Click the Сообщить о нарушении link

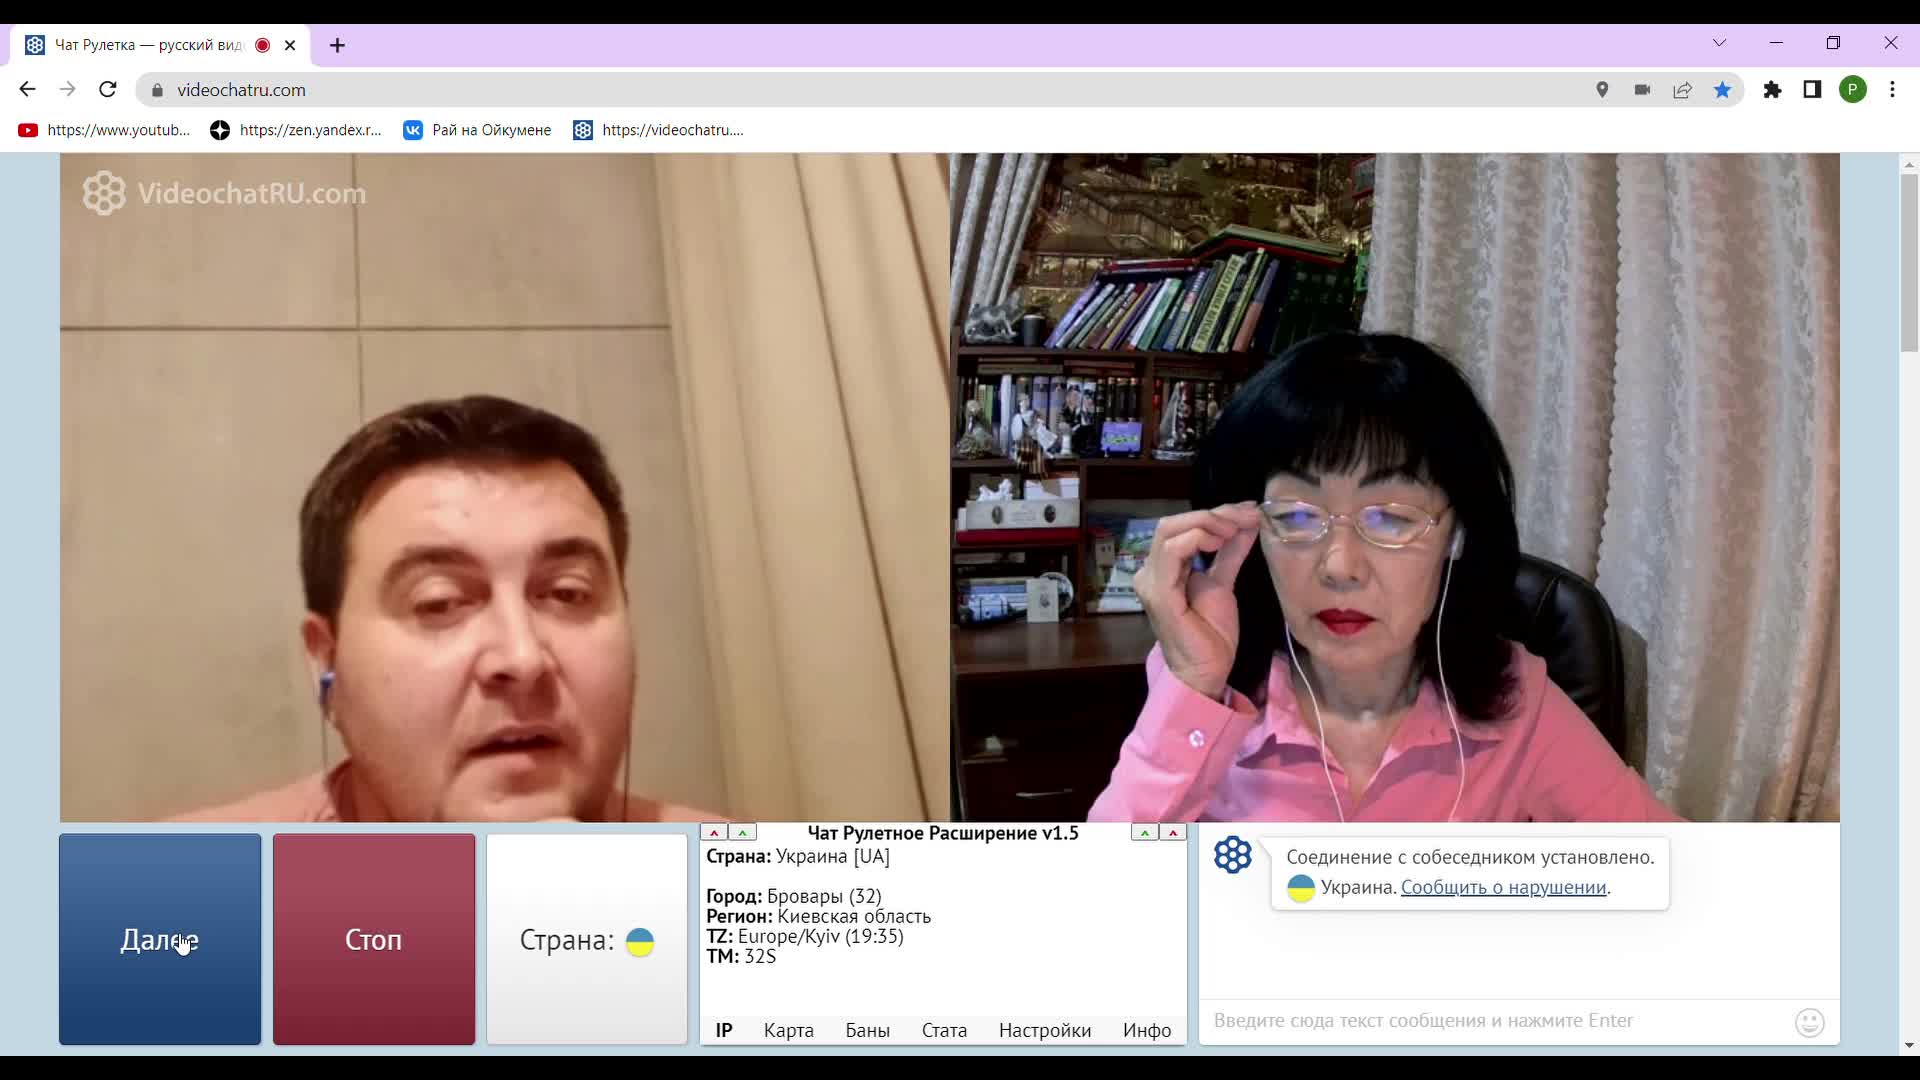pyautogui.click(x=1503, y=888)
